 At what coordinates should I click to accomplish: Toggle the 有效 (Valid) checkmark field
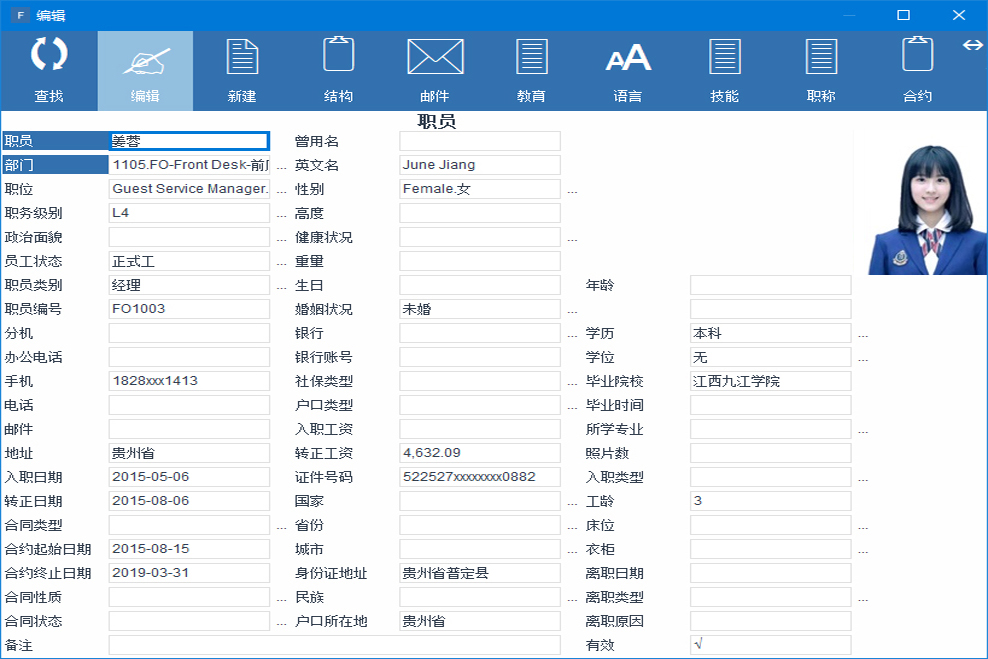[x=770, y=645]
